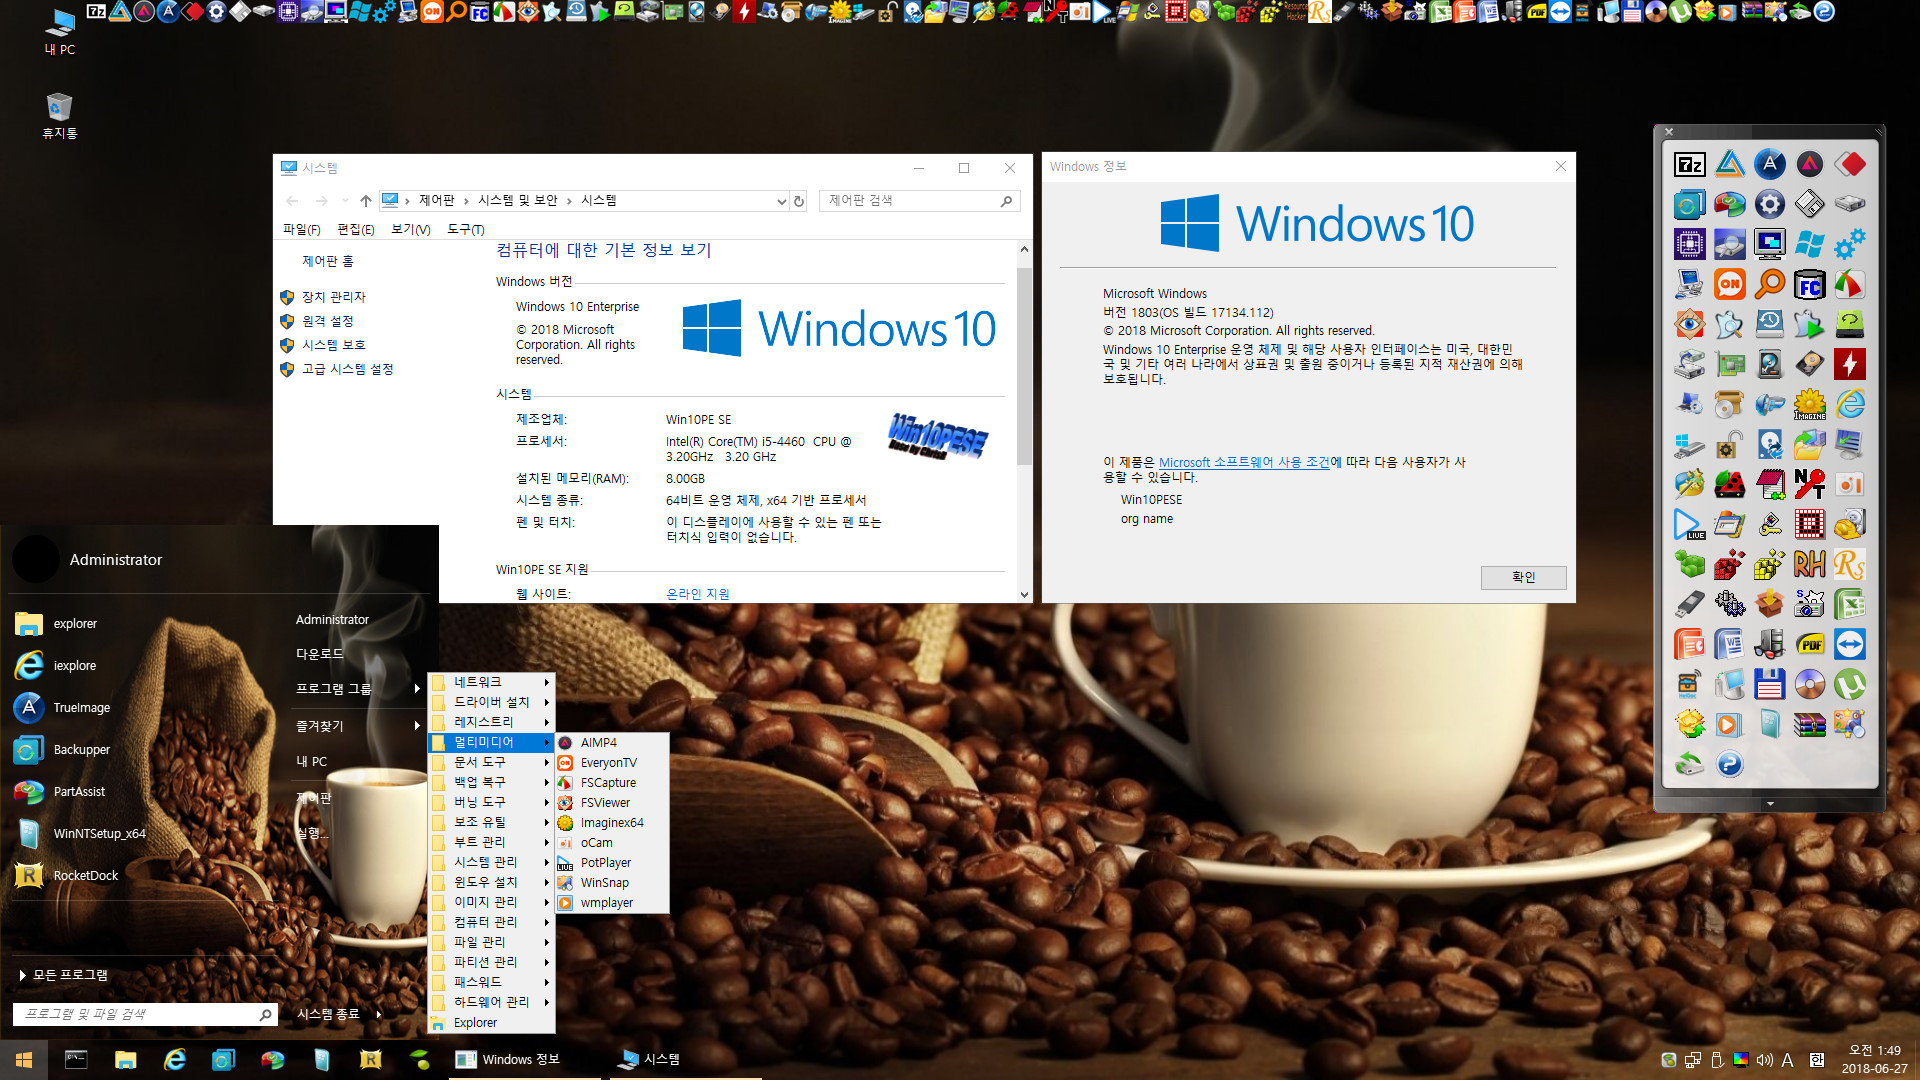This screenshot has width=1920, height=1080.
Task: Open yellow PDF reader icon in right panel
Action: pyautogui.click(x=1809, y=644)
